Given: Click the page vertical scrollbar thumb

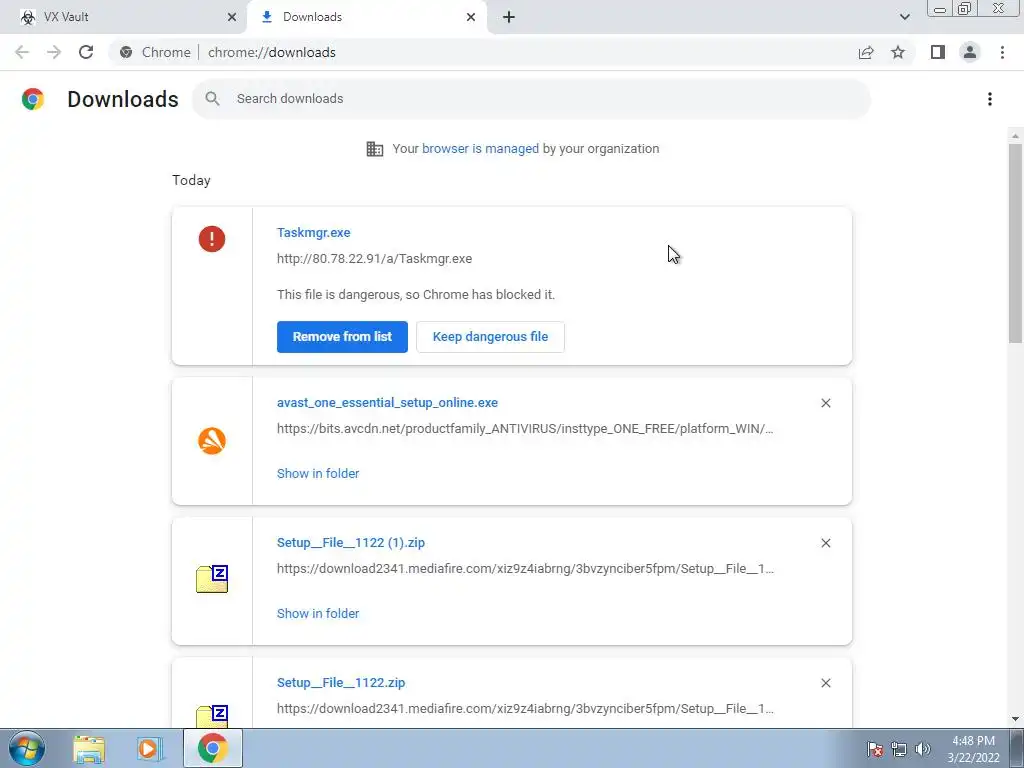Looking at the screenshot, I should (x=1015, y=243).
